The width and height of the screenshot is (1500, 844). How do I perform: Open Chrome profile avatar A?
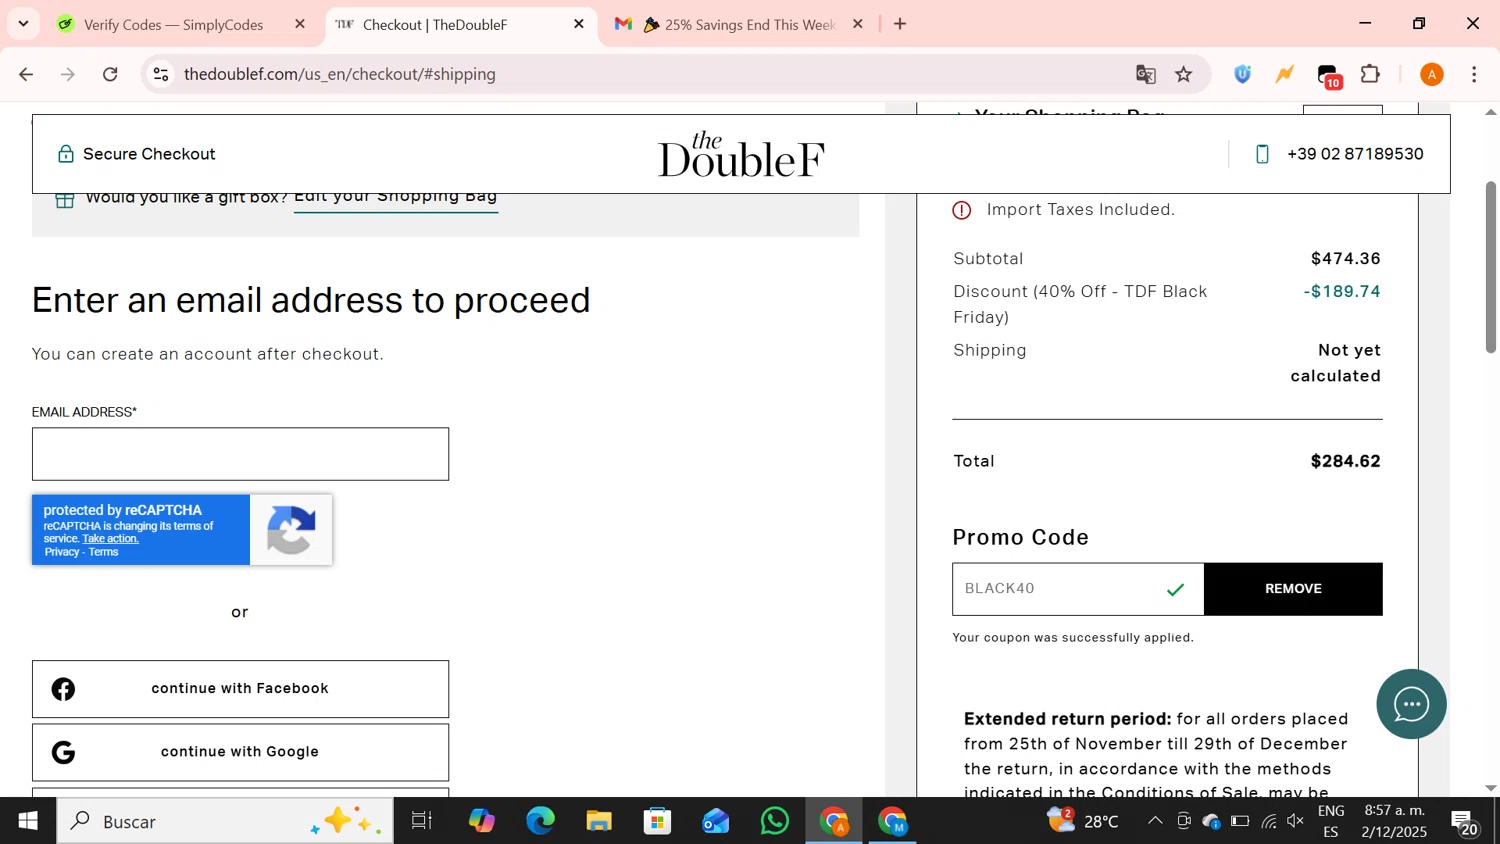point(1432,74)
